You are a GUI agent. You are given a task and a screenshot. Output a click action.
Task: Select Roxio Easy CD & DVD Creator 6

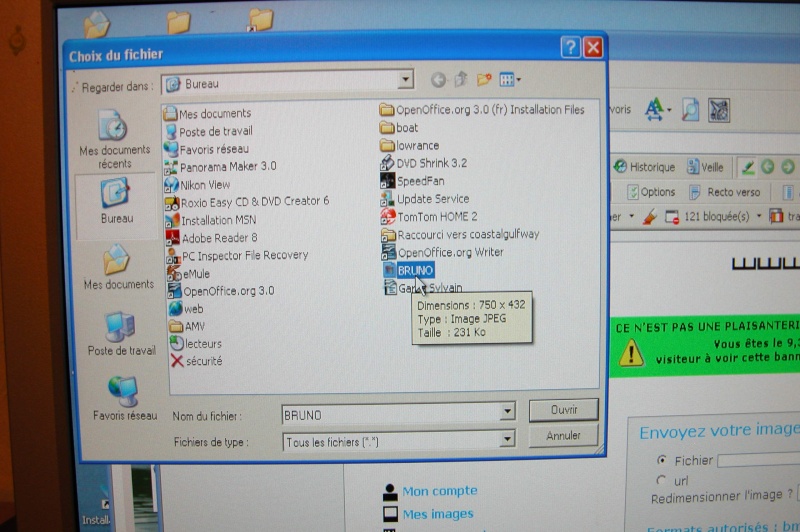[x=247, y=202]
